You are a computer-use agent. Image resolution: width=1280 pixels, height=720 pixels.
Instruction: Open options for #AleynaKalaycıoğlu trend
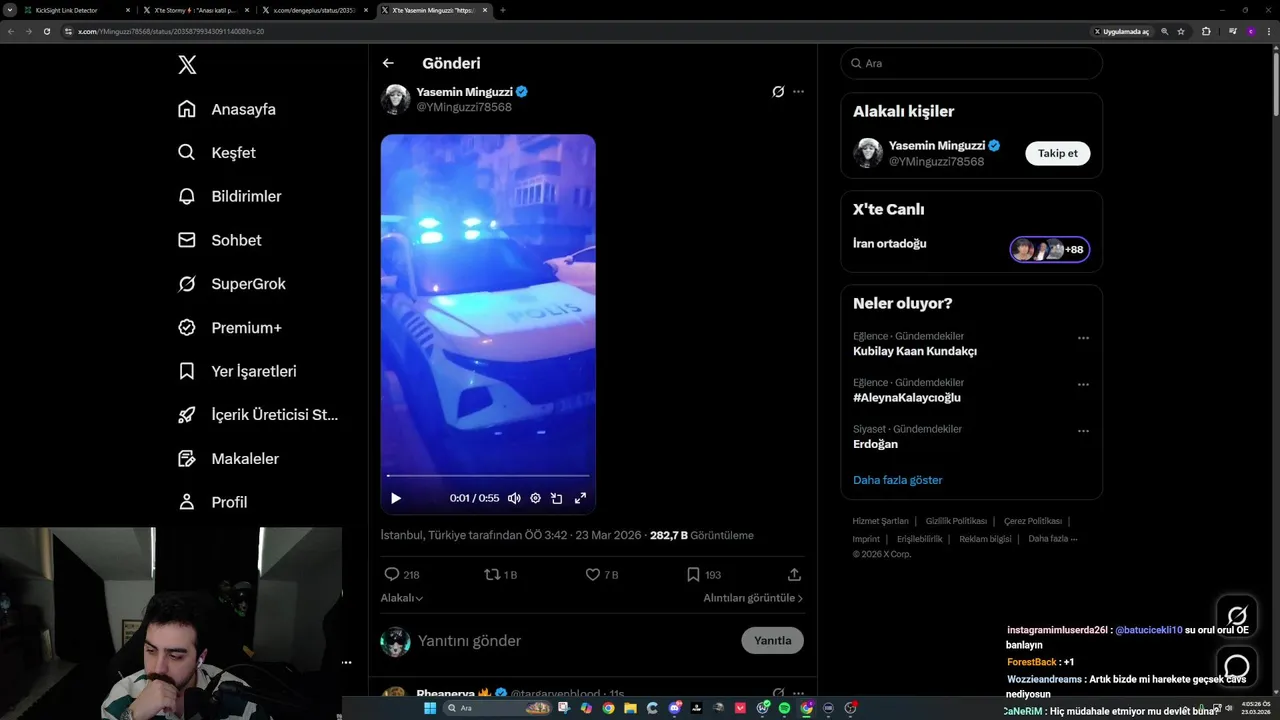pyautogui.click(x=1083, y=385)
